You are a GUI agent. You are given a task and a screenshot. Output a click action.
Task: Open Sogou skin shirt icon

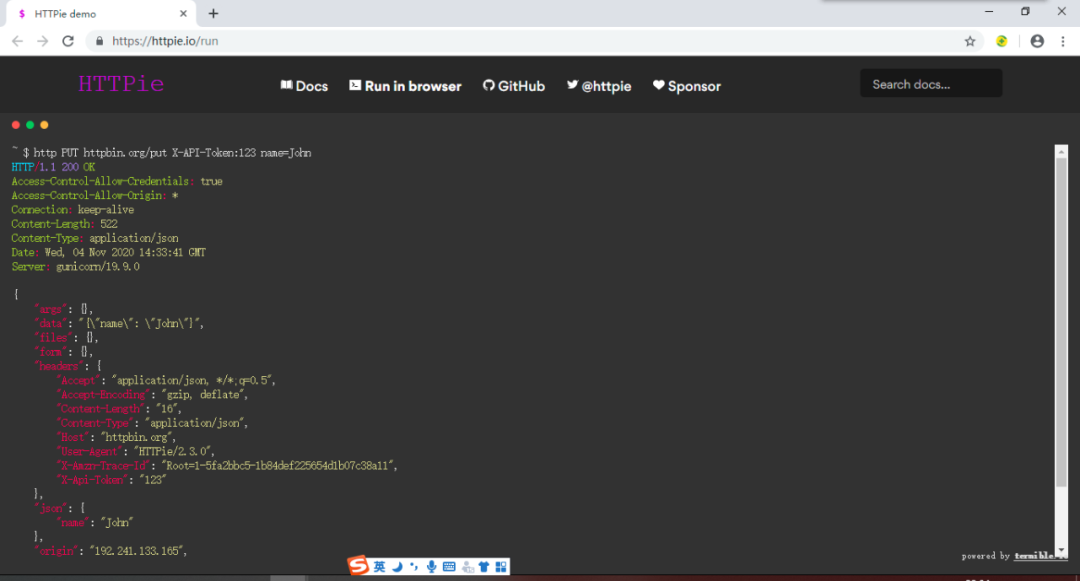click(x=484, y=567)
